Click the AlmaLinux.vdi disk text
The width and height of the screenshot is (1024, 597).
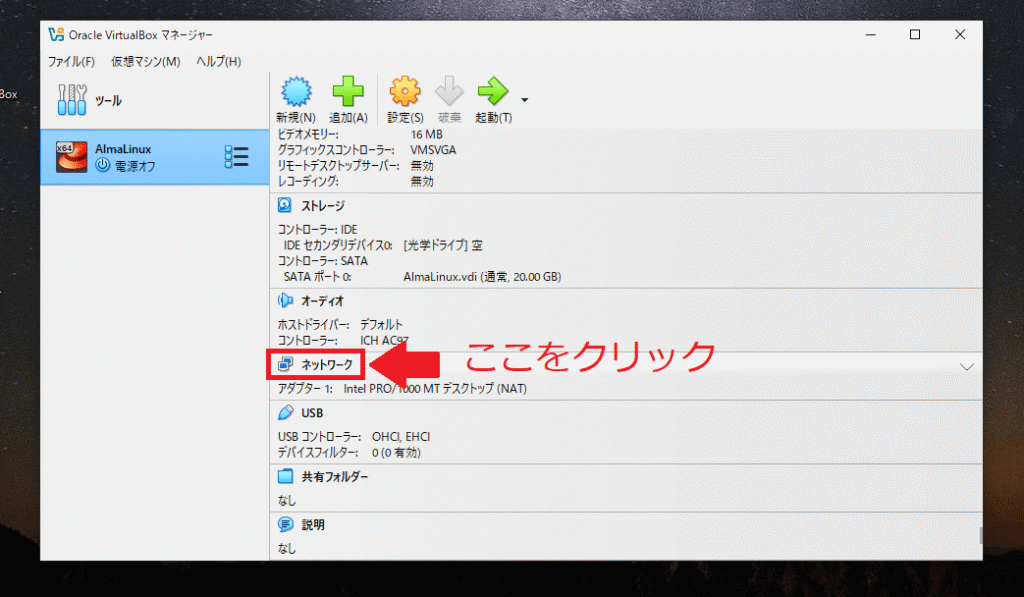(482, 277)
